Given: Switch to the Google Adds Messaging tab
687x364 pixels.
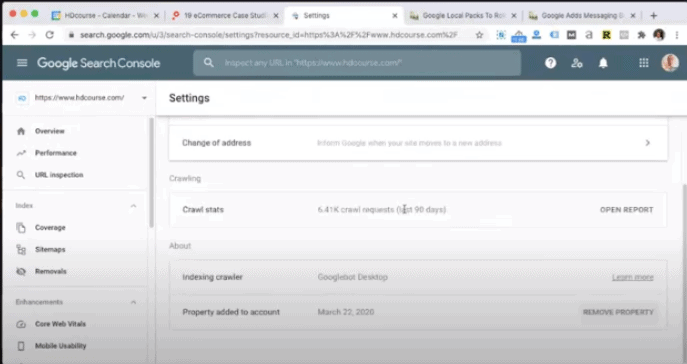Looking at the screenshot, I should pos(582,16).
